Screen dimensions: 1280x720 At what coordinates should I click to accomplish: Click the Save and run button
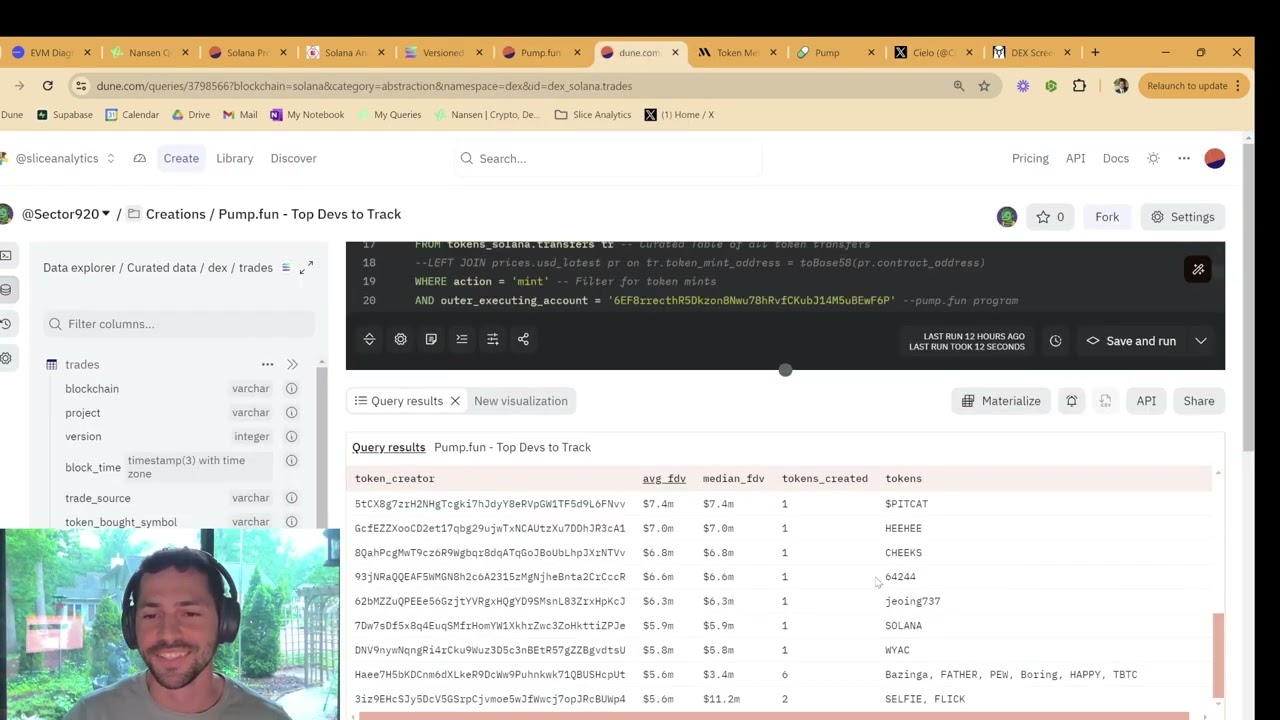(x=1132, y=341)
